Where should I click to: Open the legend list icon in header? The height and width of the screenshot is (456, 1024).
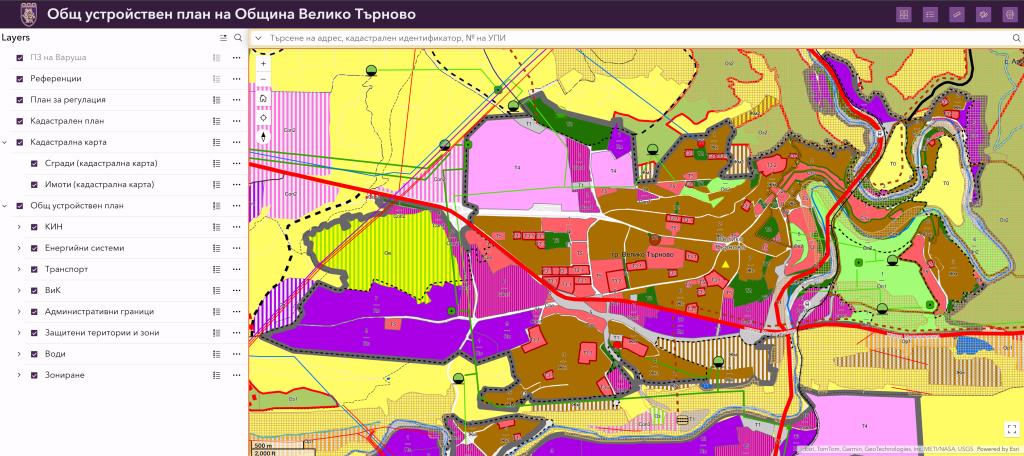pyautogui.click(x=931, y=14)
